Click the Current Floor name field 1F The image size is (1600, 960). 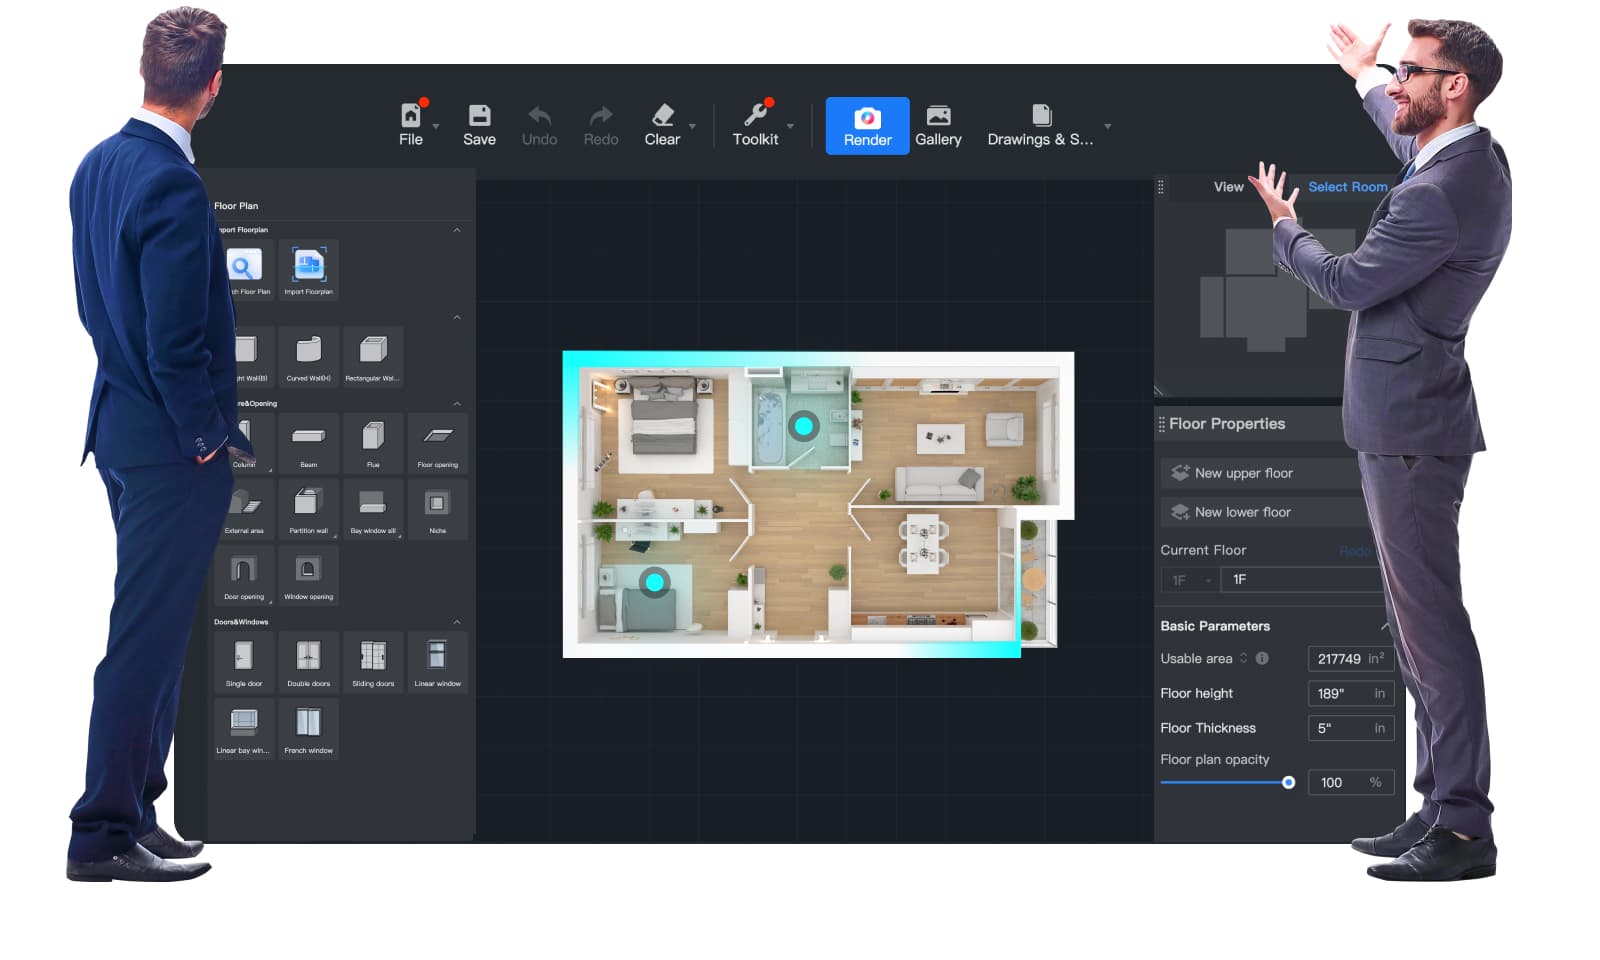1300,580
